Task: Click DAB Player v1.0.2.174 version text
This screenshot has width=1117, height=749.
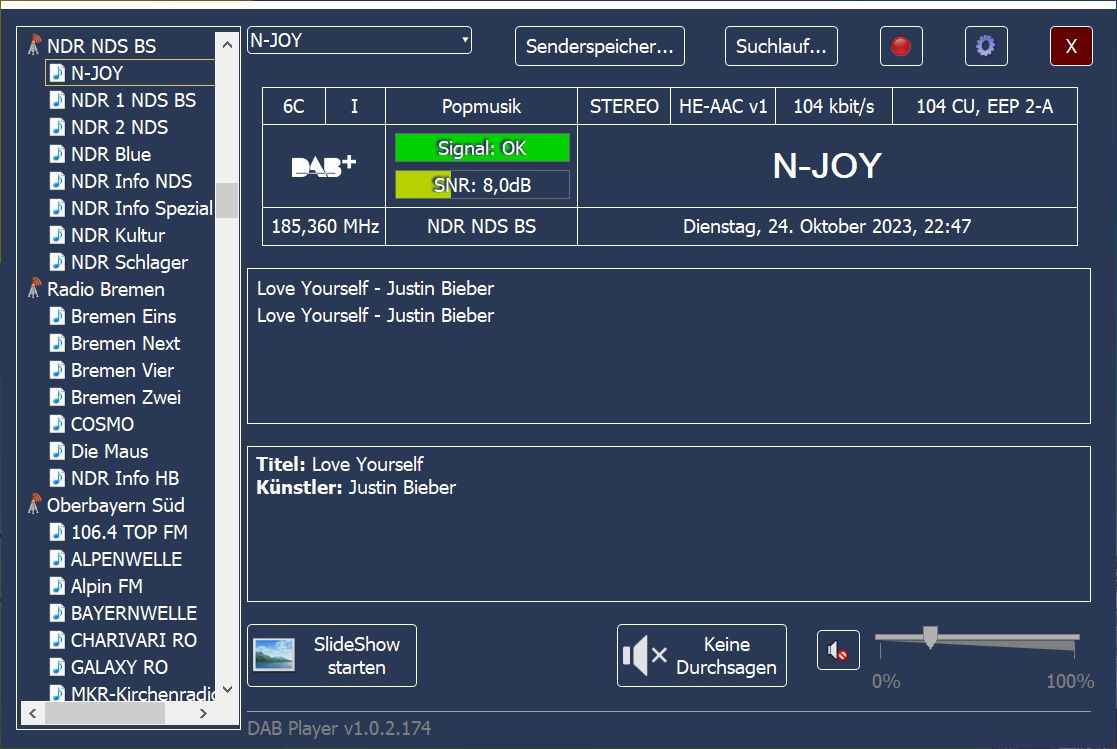Action: pos(339,728)
